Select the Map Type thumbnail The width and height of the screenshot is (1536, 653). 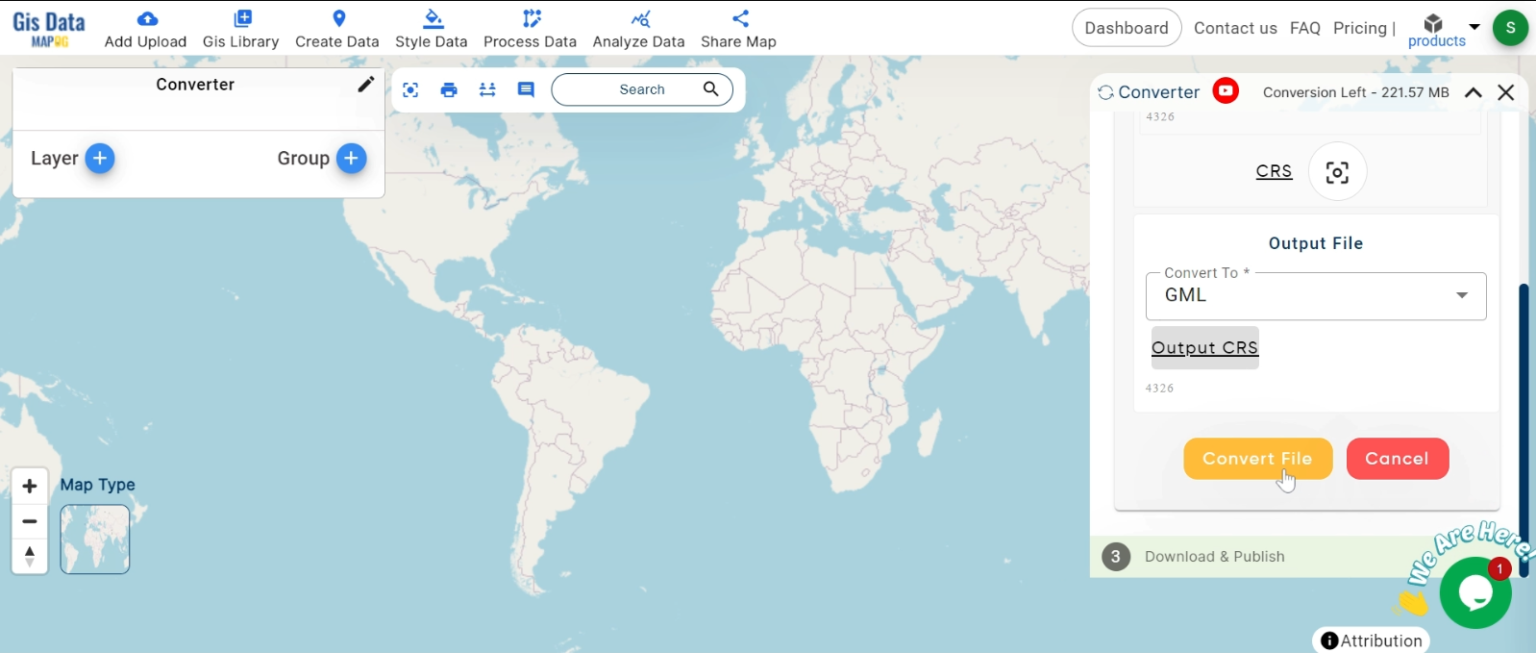click(95, 539)
